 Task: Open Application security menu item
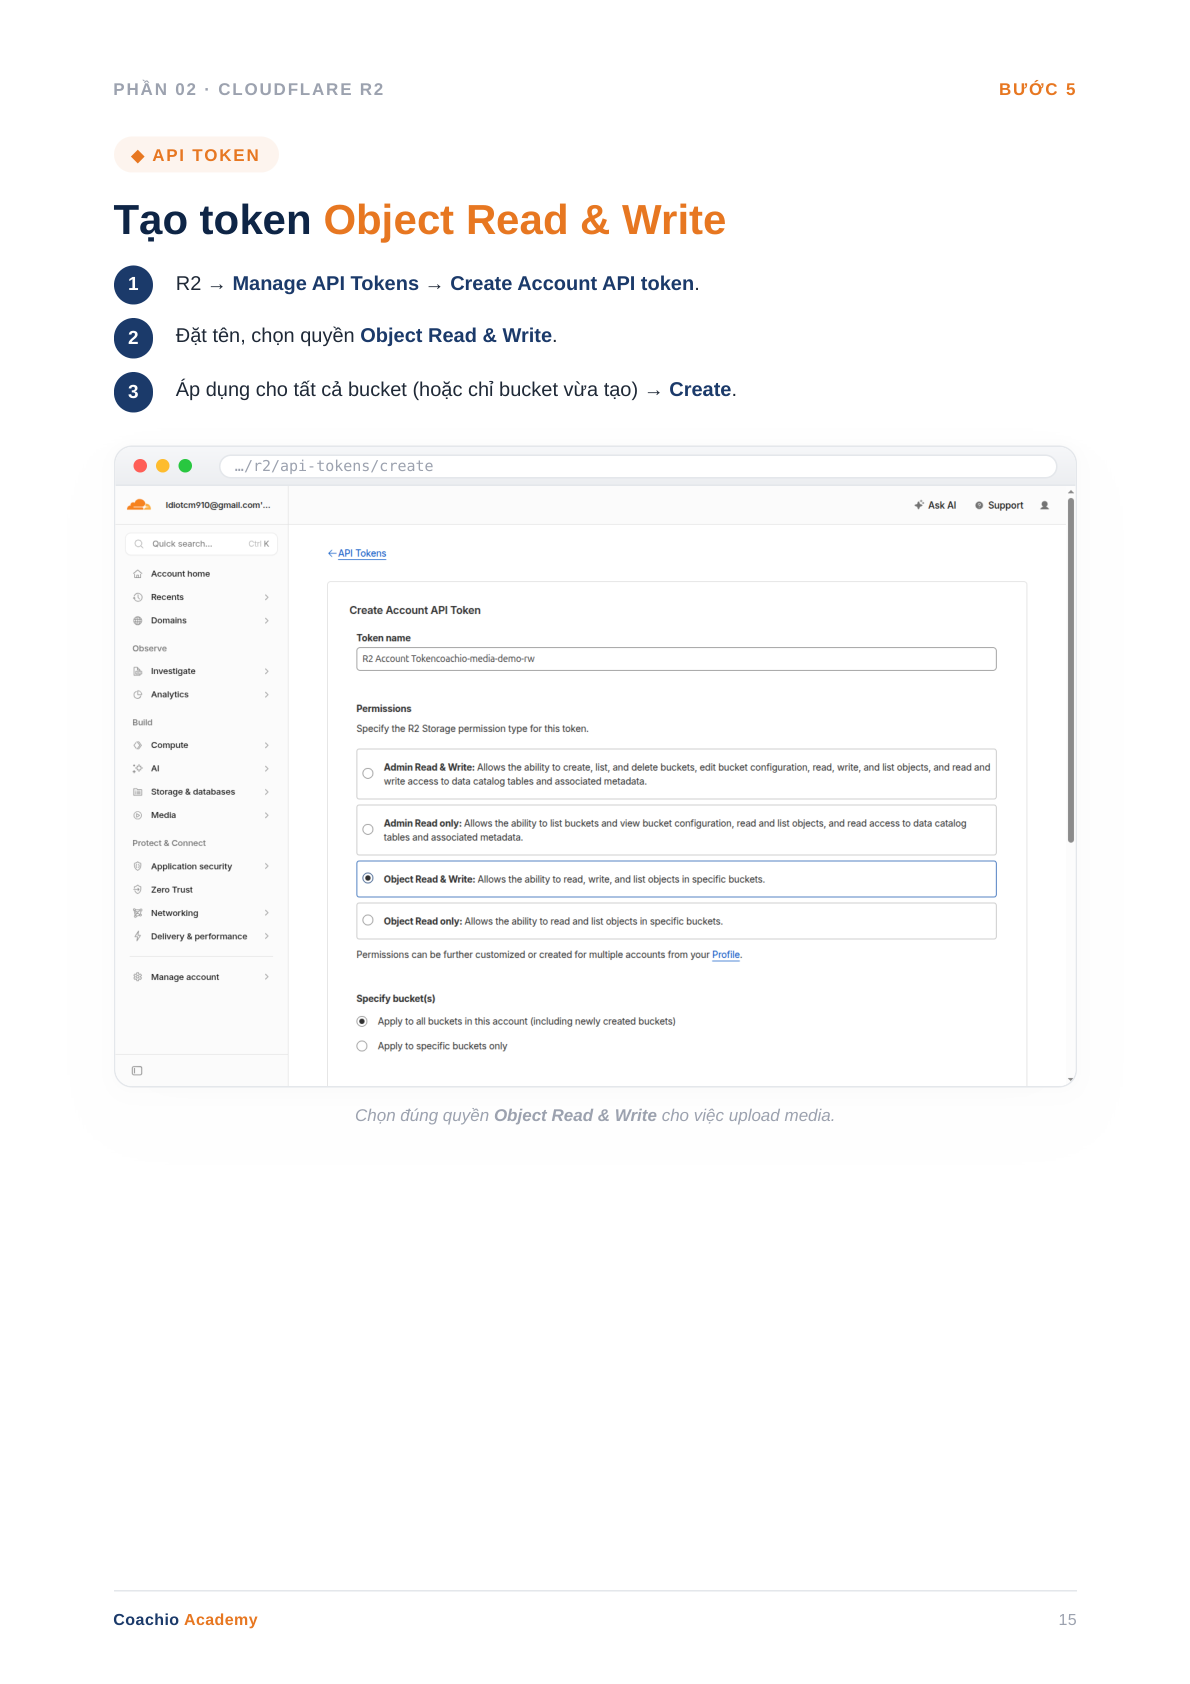click(191, 866)
